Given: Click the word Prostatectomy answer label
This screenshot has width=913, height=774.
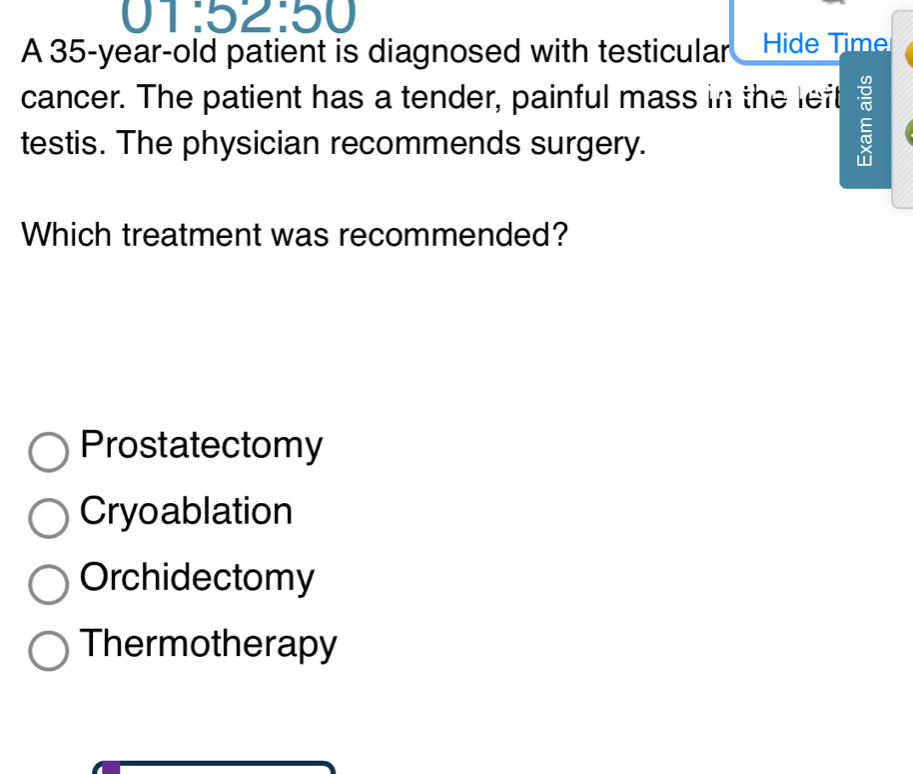Looking at the screenshot, I should [x=201, y=445].
